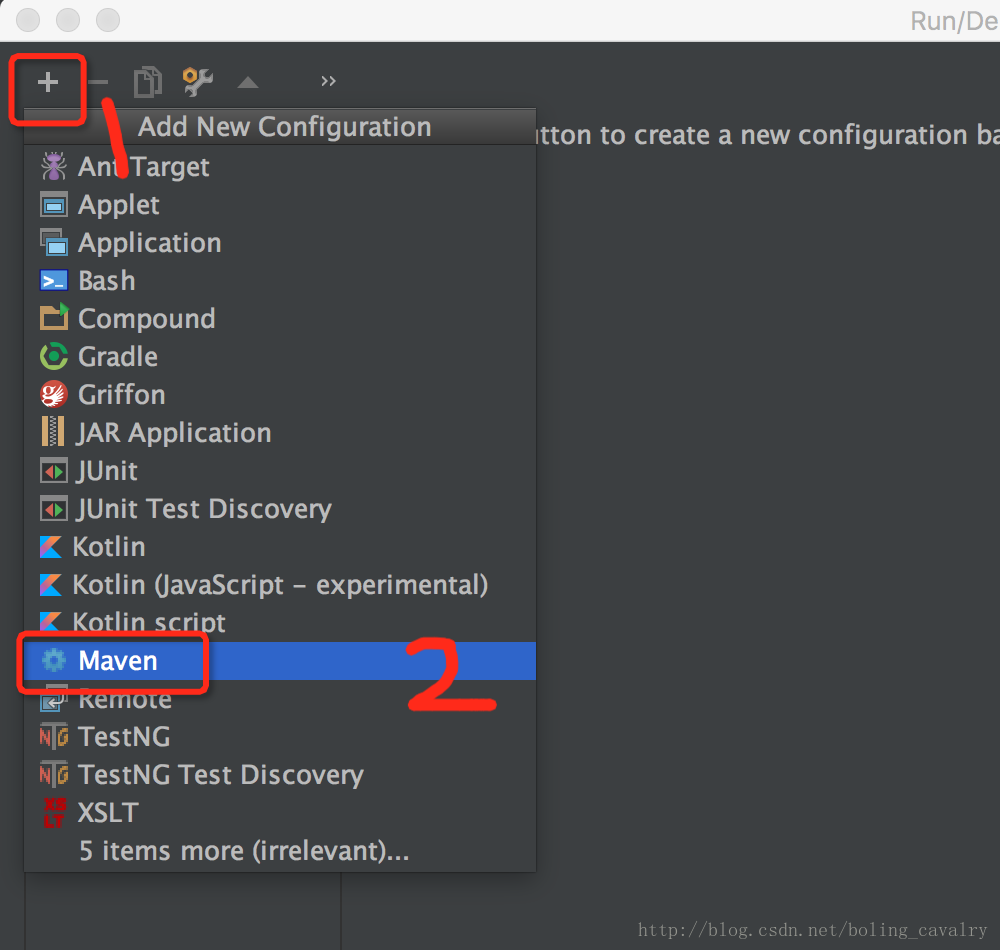Select TestNG Test Discovery entry
Image resolution: width=1000 pixels, height=950 pixels.
280,775
